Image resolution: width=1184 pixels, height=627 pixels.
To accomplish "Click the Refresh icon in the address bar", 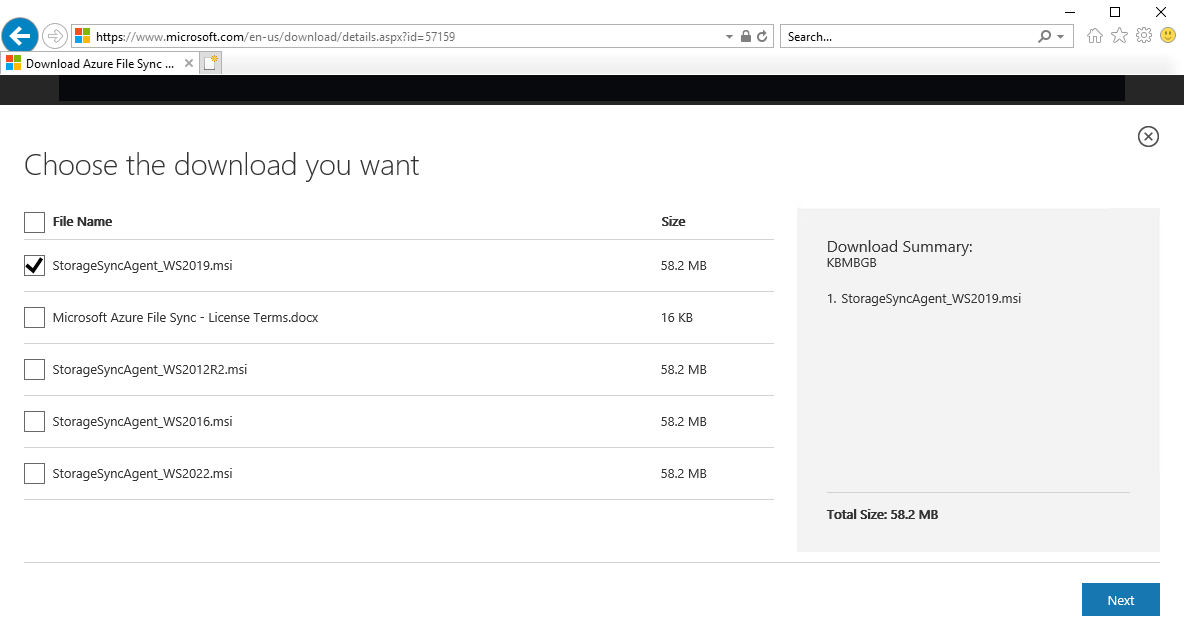I will coord(760,35).
